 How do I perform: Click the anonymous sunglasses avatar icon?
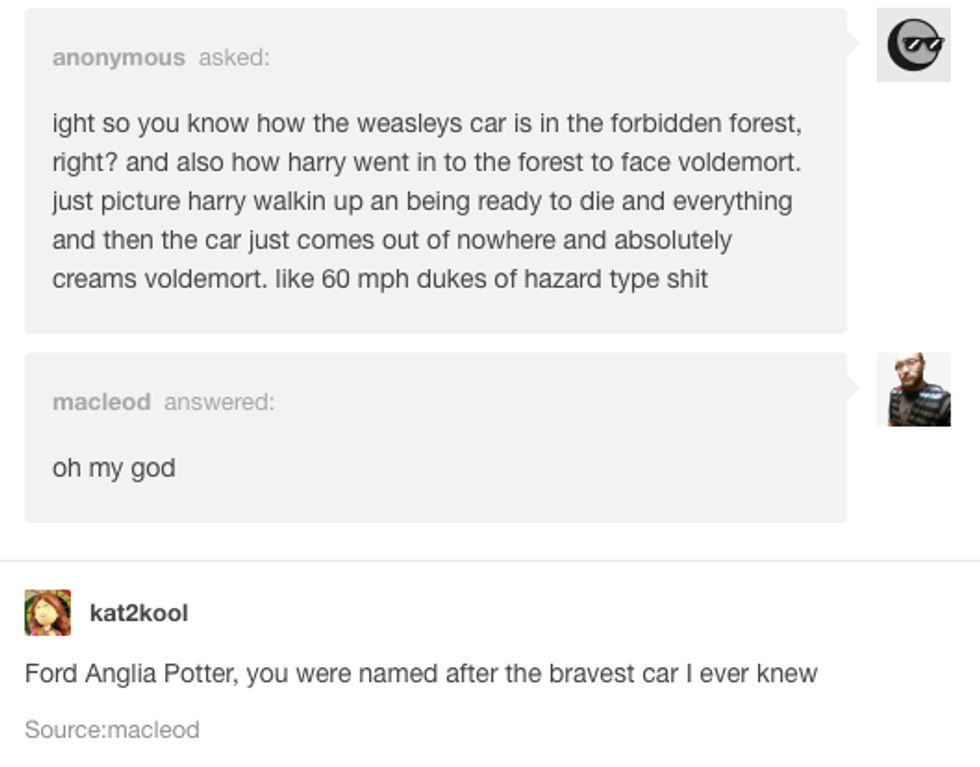coord(913,45)
